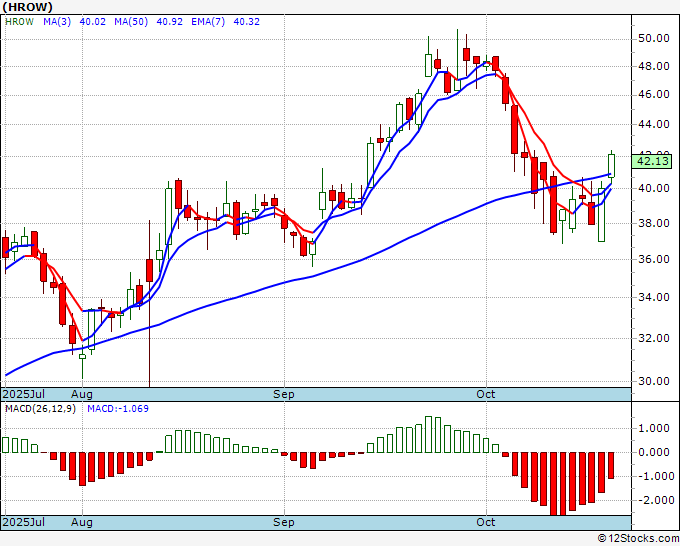Click 2025Jul on the MACD date axis
The image size is (680, 546).
[x=24, y=522]
